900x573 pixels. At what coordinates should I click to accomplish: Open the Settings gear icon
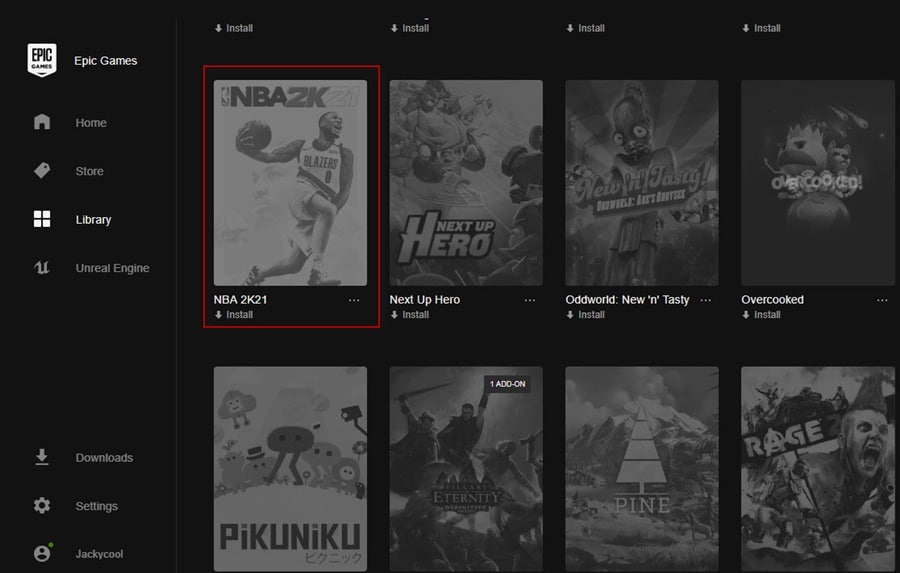(x=42, y=505)
